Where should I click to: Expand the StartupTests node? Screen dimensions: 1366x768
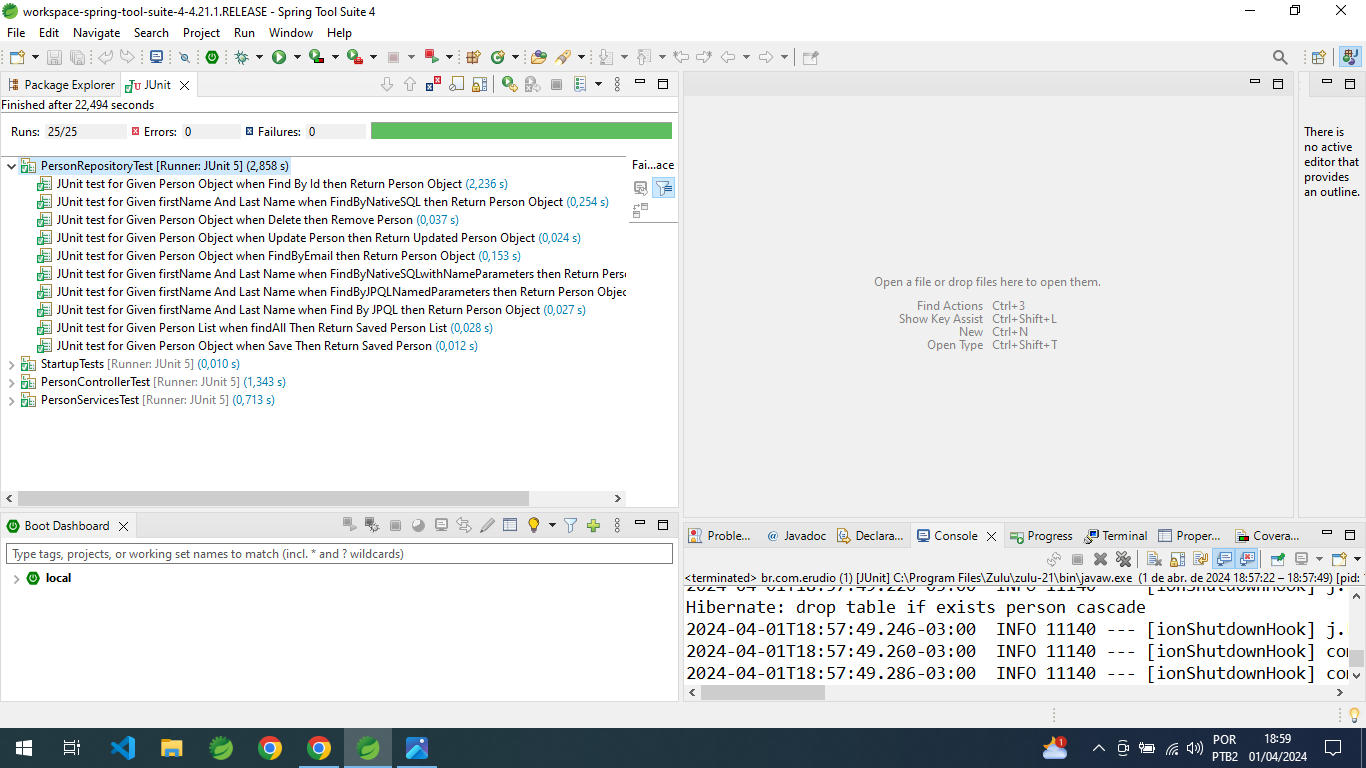11,364
